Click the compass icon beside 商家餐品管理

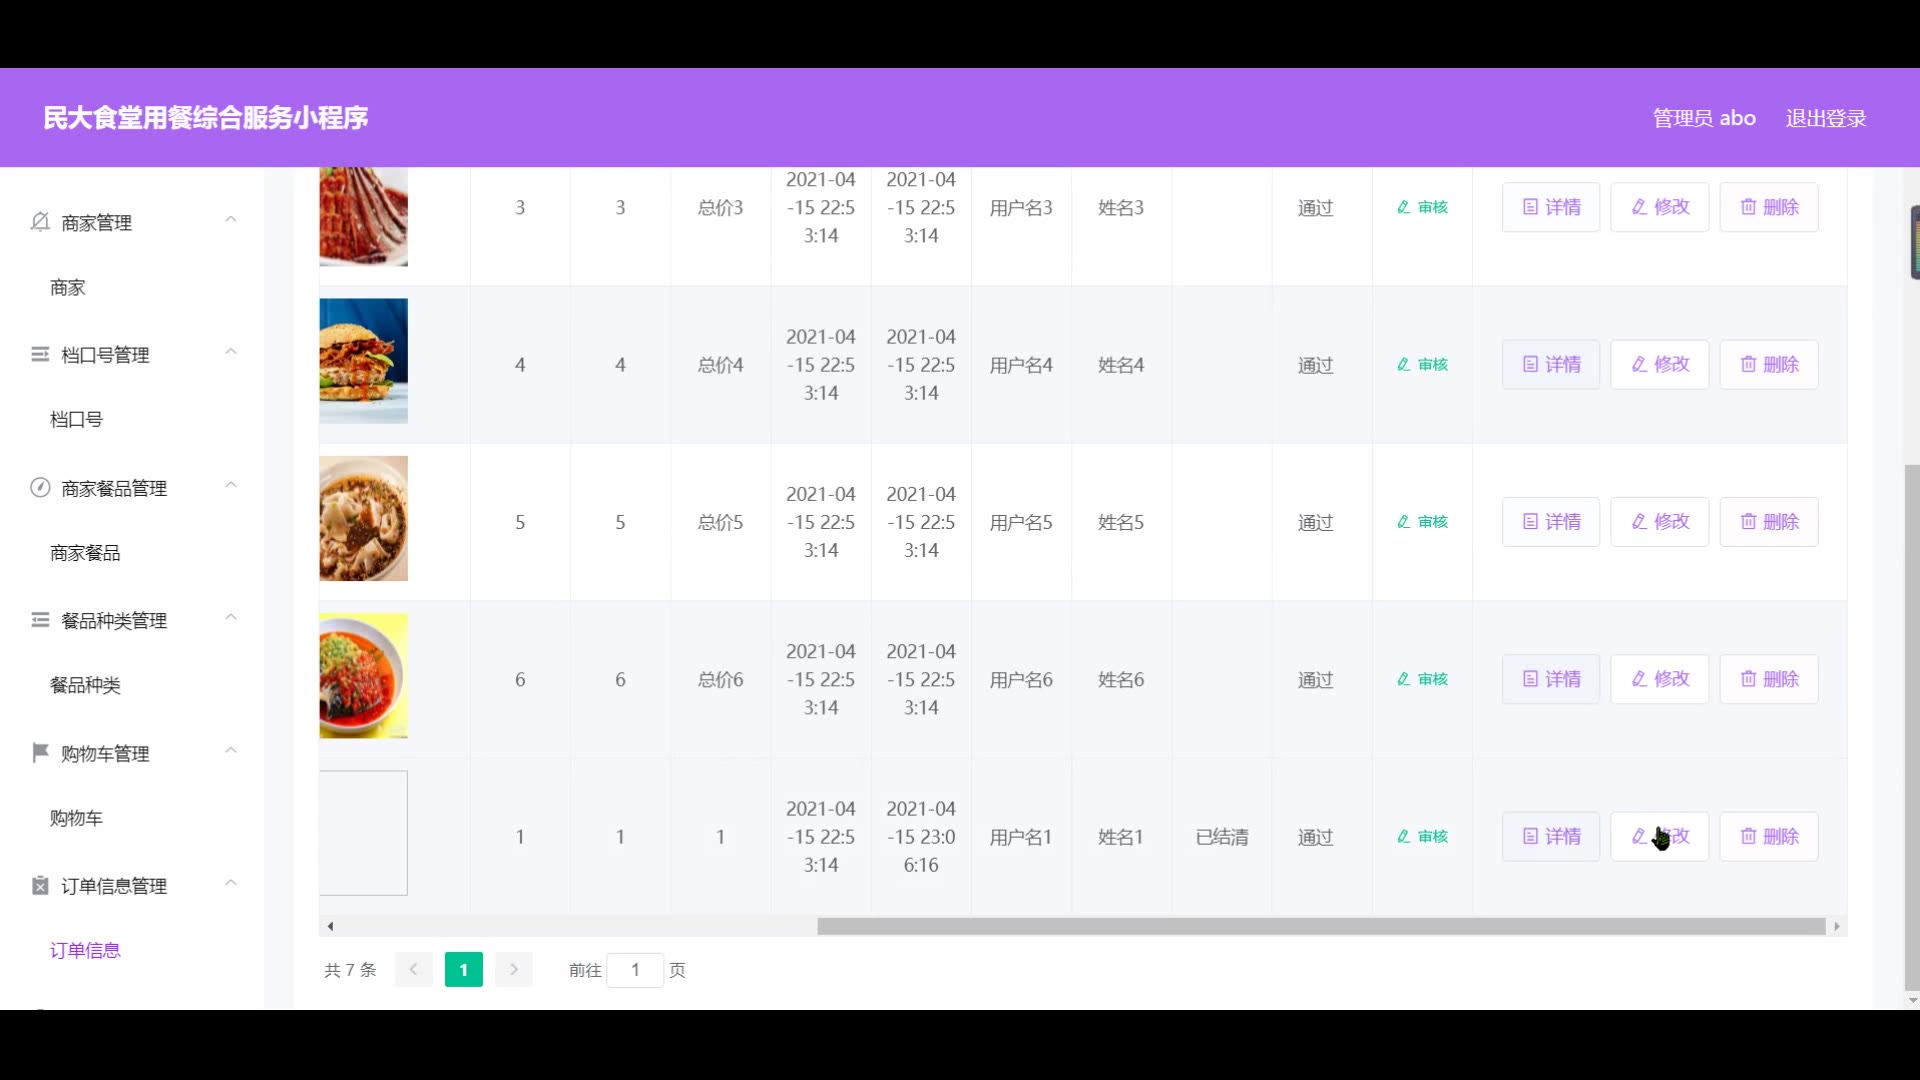pos(40,487)
